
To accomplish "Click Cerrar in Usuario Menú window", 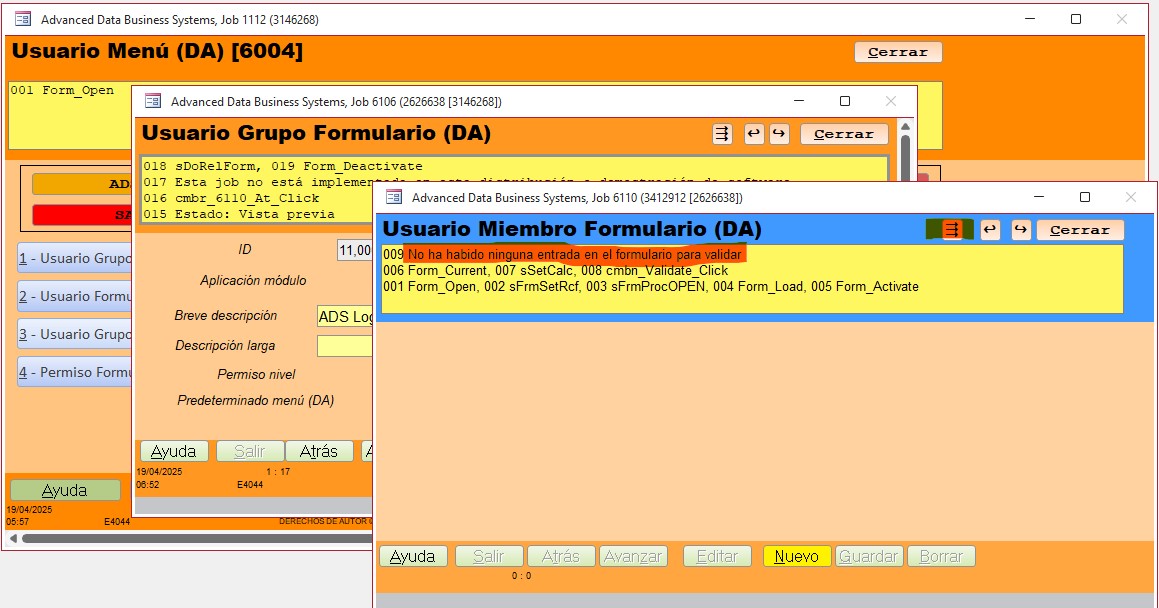I will click(898, 52).
